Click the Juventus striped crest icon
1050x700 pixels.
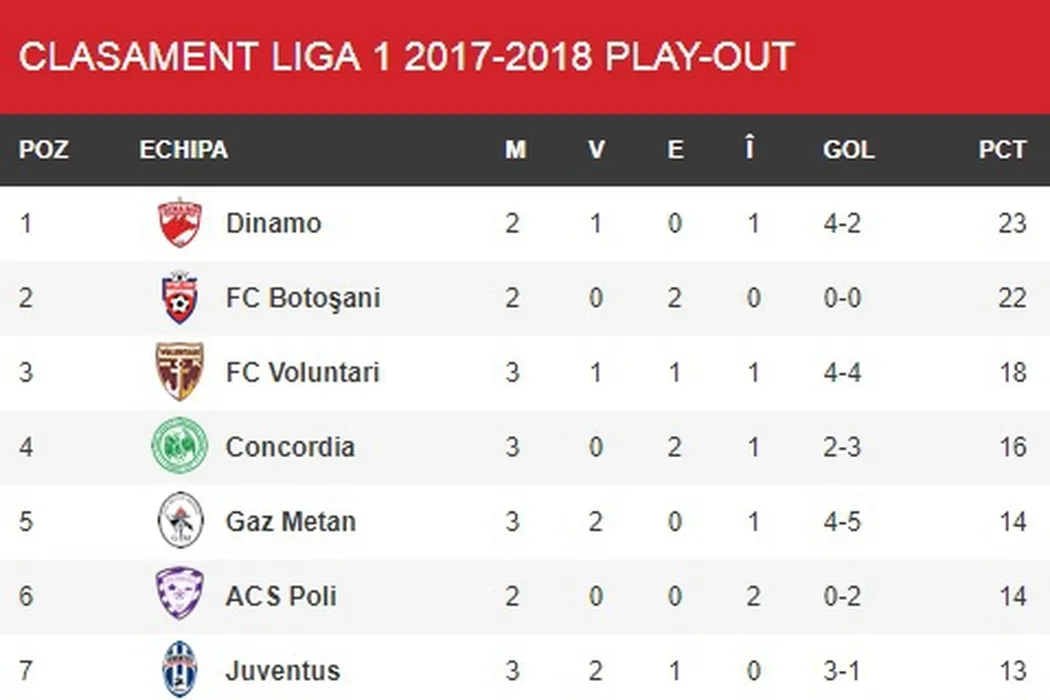click(x=180, y=669)
